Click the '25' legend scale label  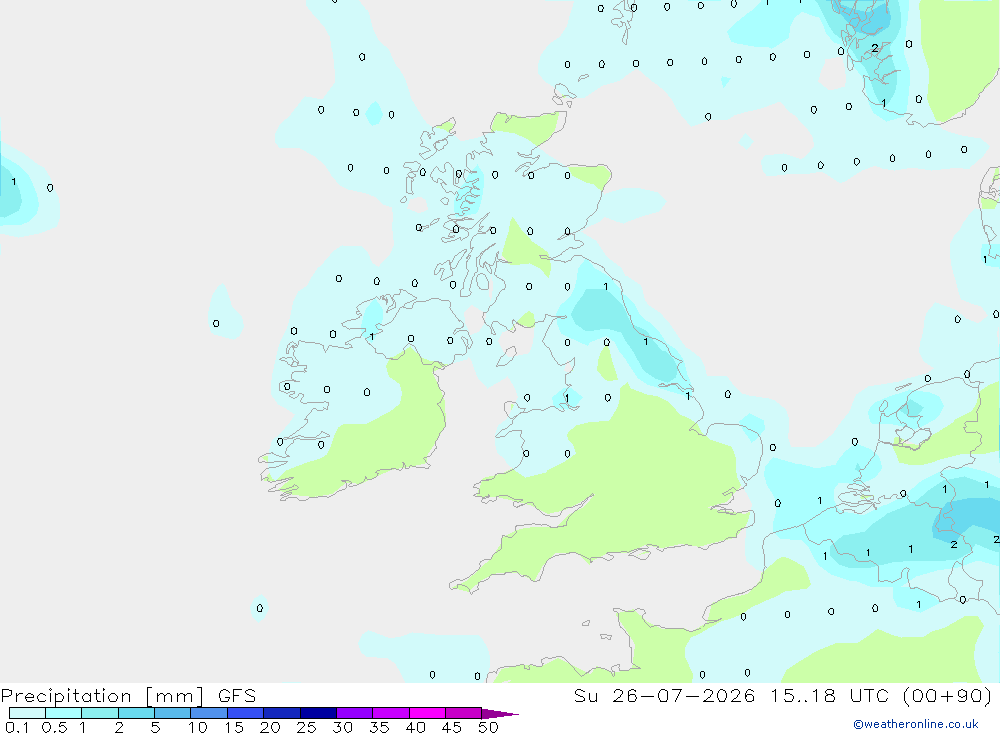point(307,727)
